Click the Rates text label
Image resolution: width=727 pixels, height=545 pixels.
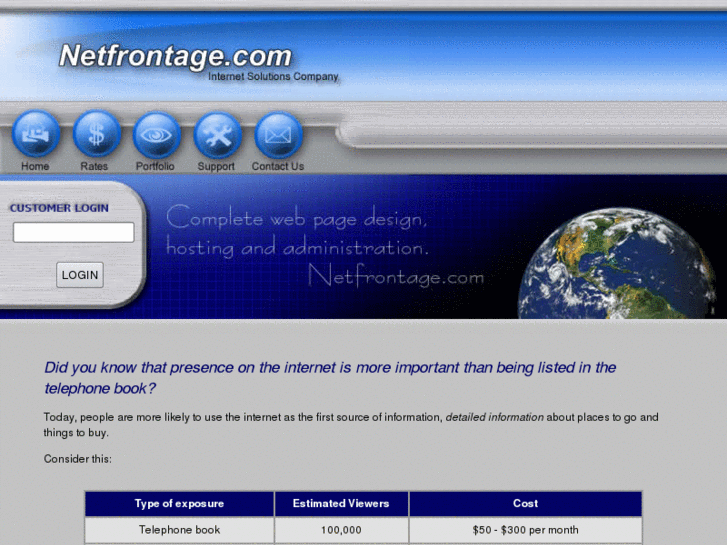(94, 166)
